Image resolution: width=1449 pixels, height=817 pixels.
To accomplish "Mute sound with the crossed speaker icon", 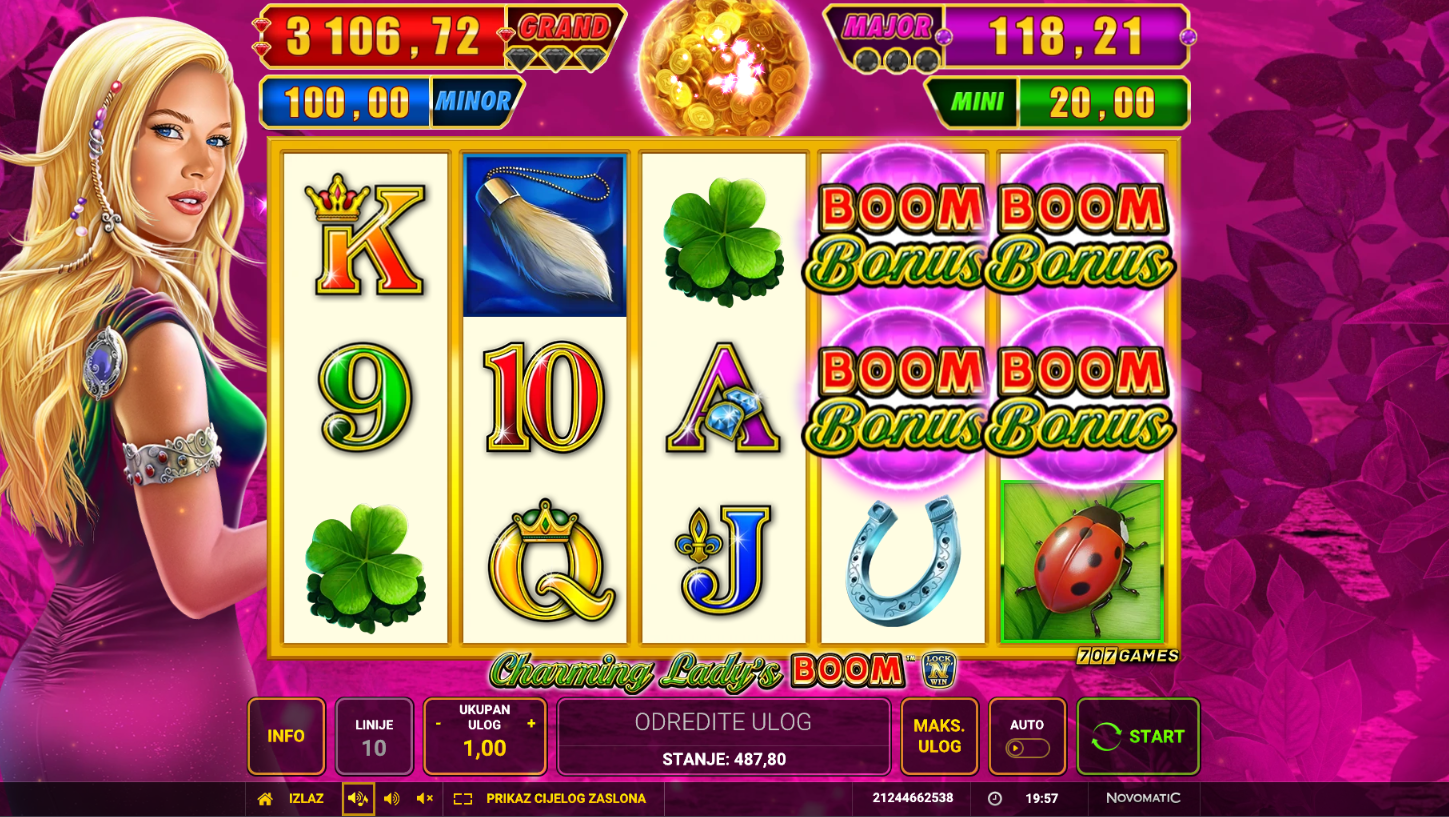I will point(424,799).
